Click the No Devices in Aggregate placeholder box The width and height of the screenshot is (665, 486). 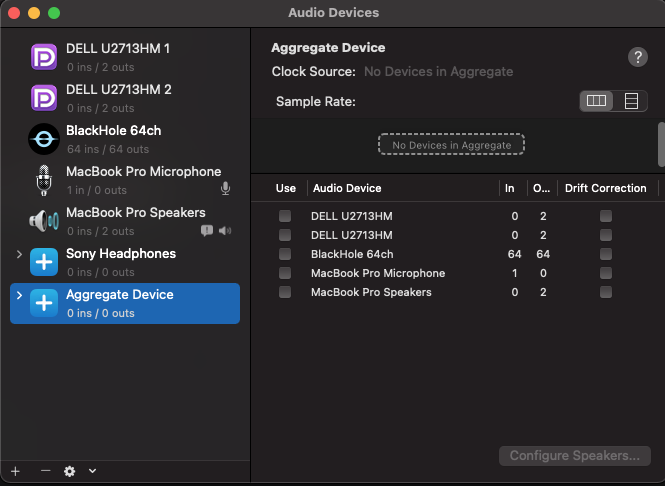451,145
